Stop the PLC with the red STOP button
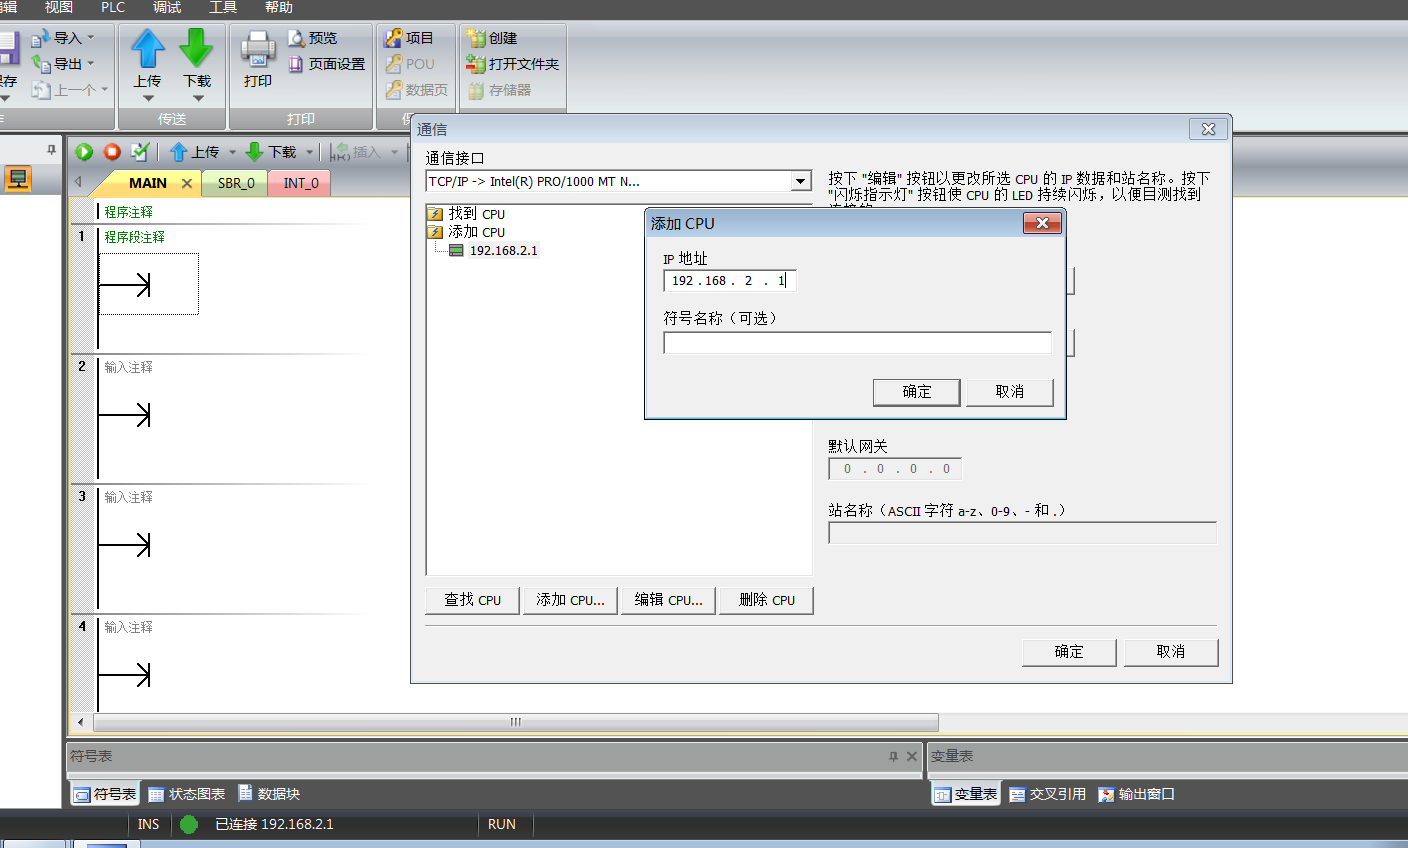This screenshot has width=1408, height=848. coord(112,152)
